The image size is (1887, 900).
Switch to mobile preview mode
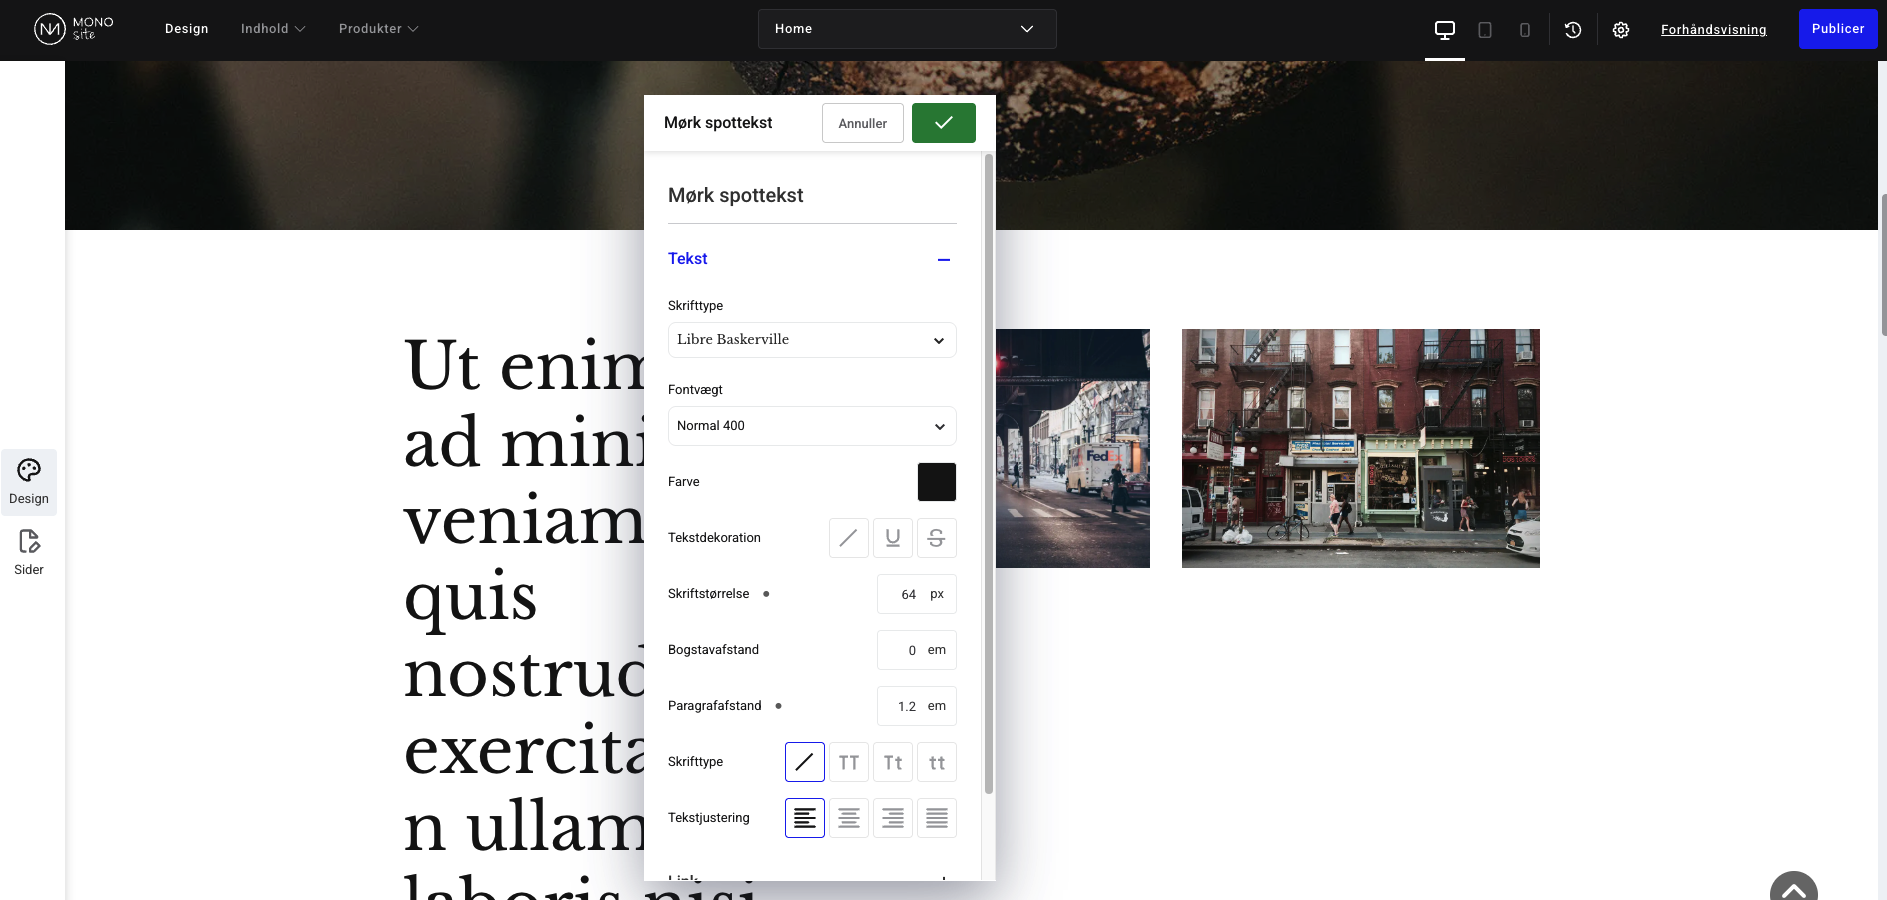(x=1524, y=30)
